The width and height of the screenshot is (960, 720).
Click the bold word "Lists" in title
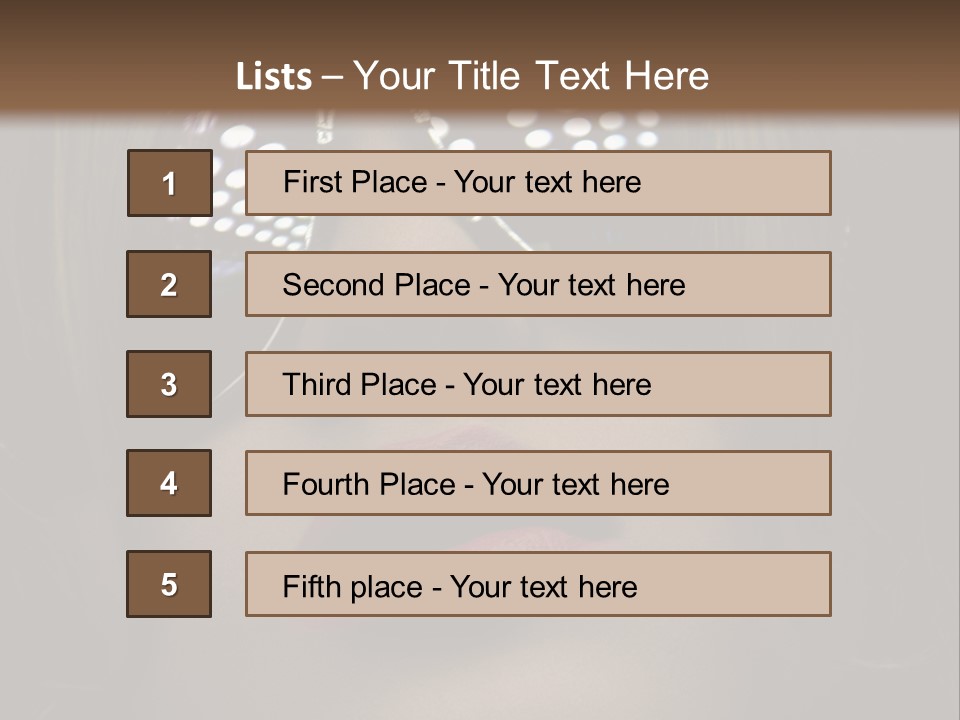tap(274, 77)
